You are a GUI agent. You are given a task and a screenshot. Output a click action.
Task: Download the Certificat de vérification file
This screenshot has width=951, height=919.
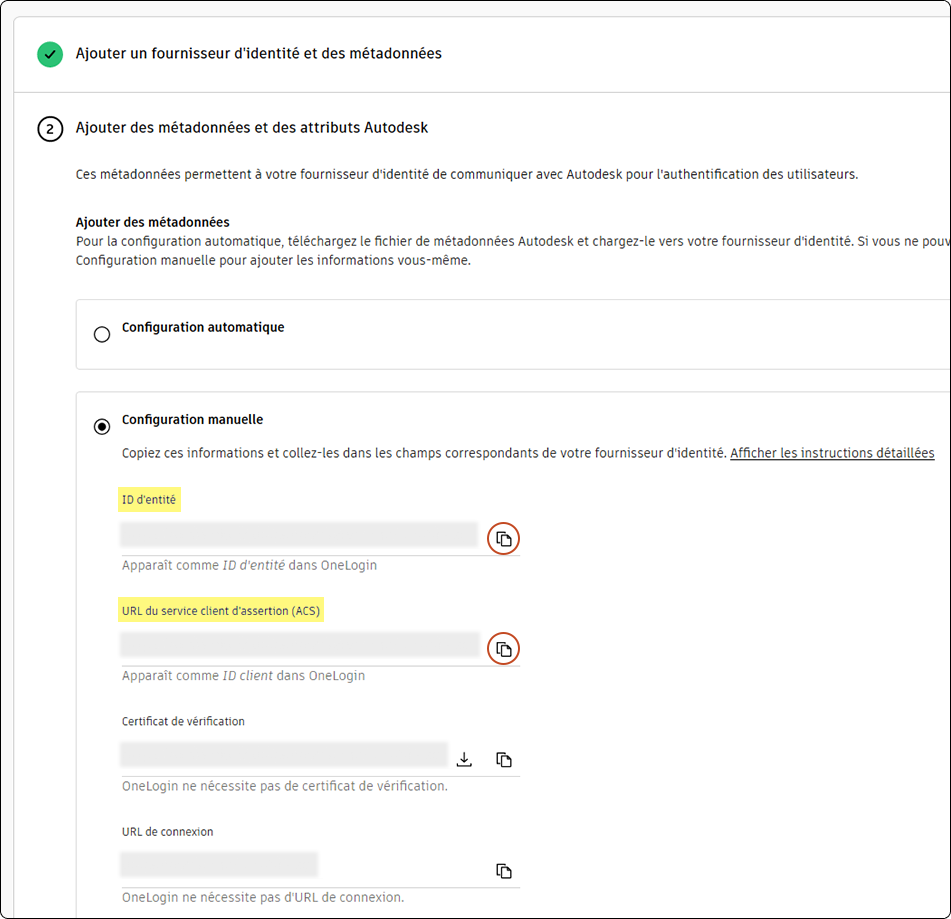pos(464,759)
